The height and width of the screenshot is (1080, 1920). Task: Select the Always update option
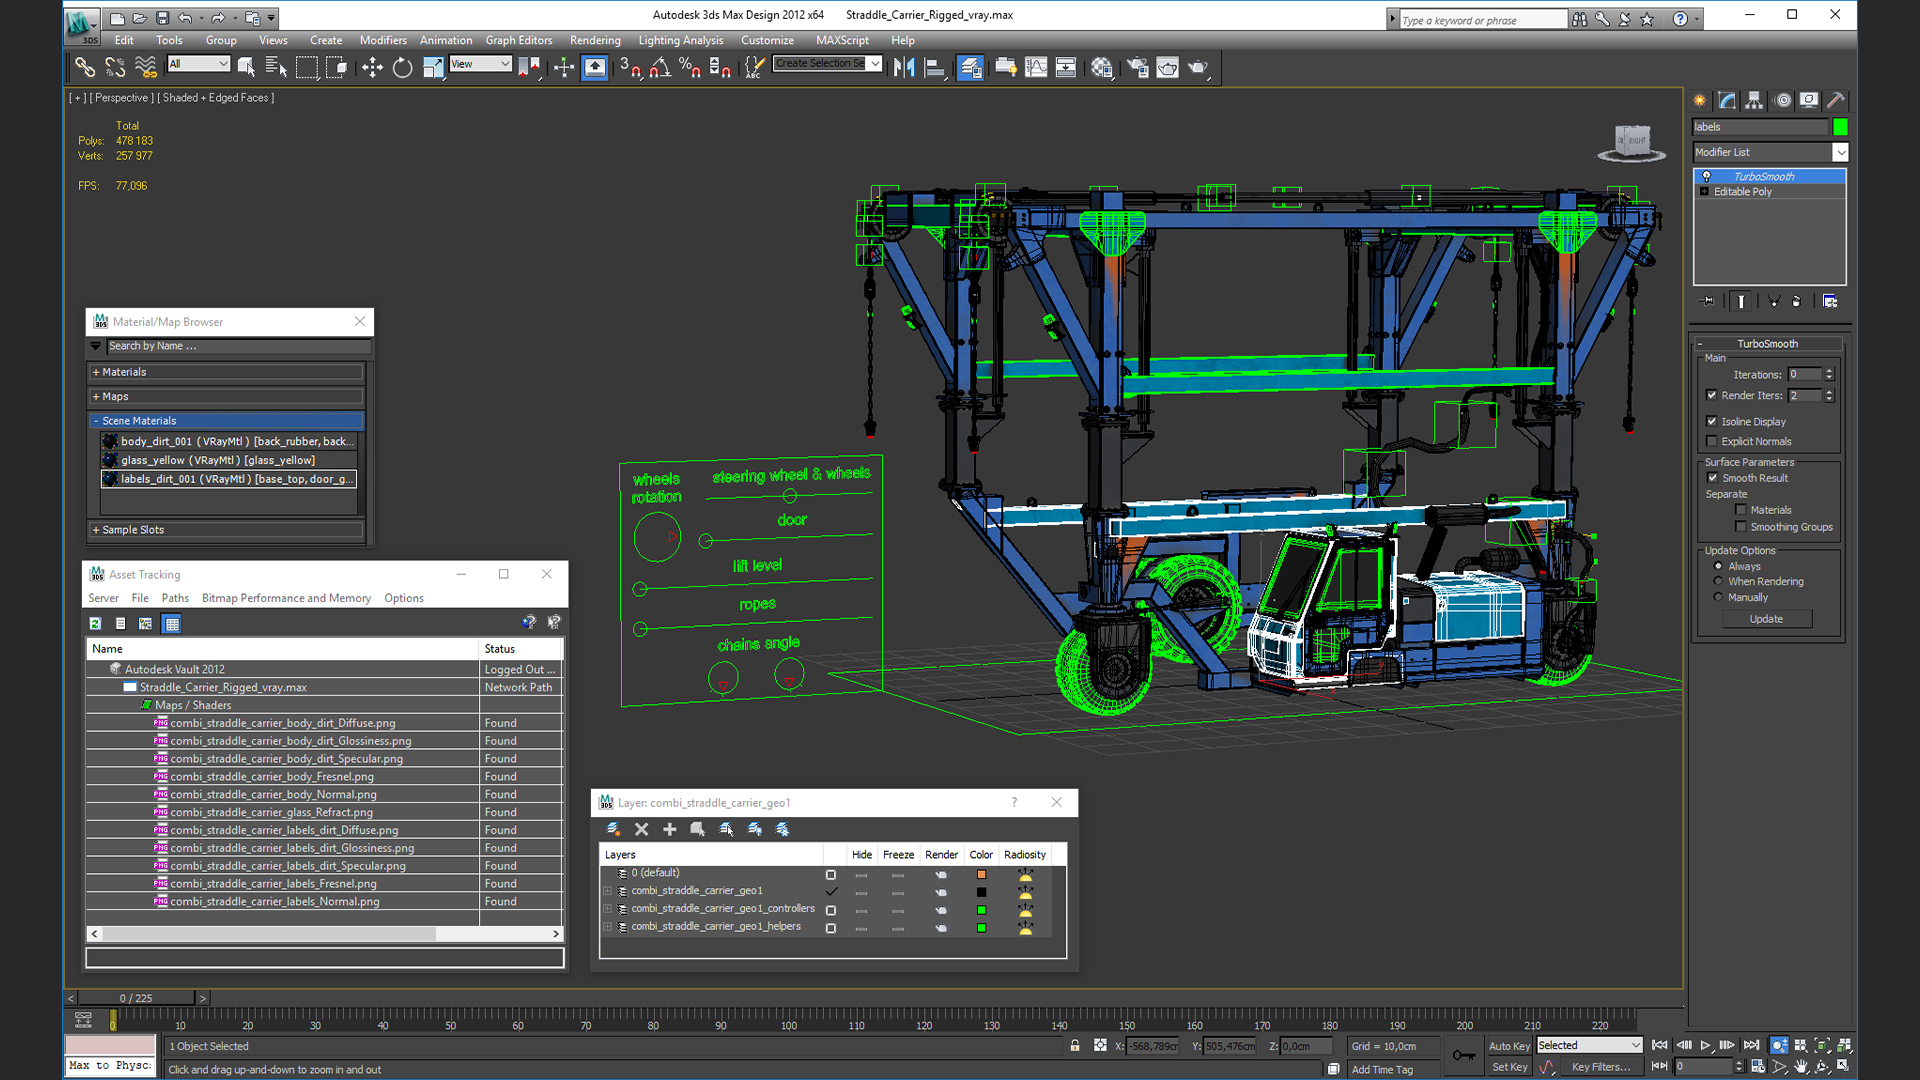pyautogui.click(x=1719, y=566)
